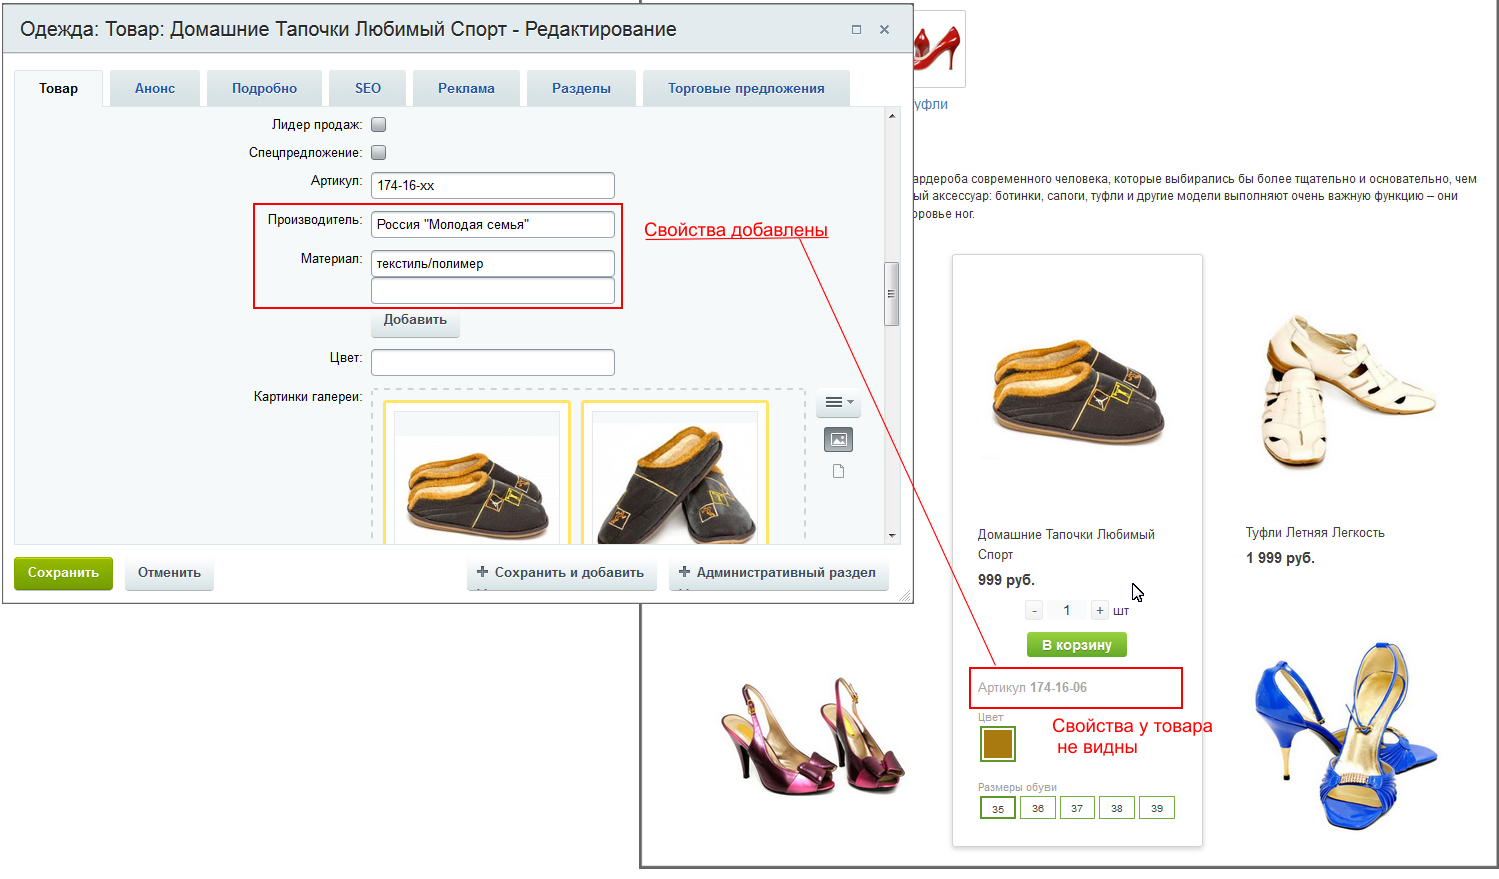Screen dimensions: 1499x879
Task: Click the 999 руб. price text
Action: [1006, 580]
